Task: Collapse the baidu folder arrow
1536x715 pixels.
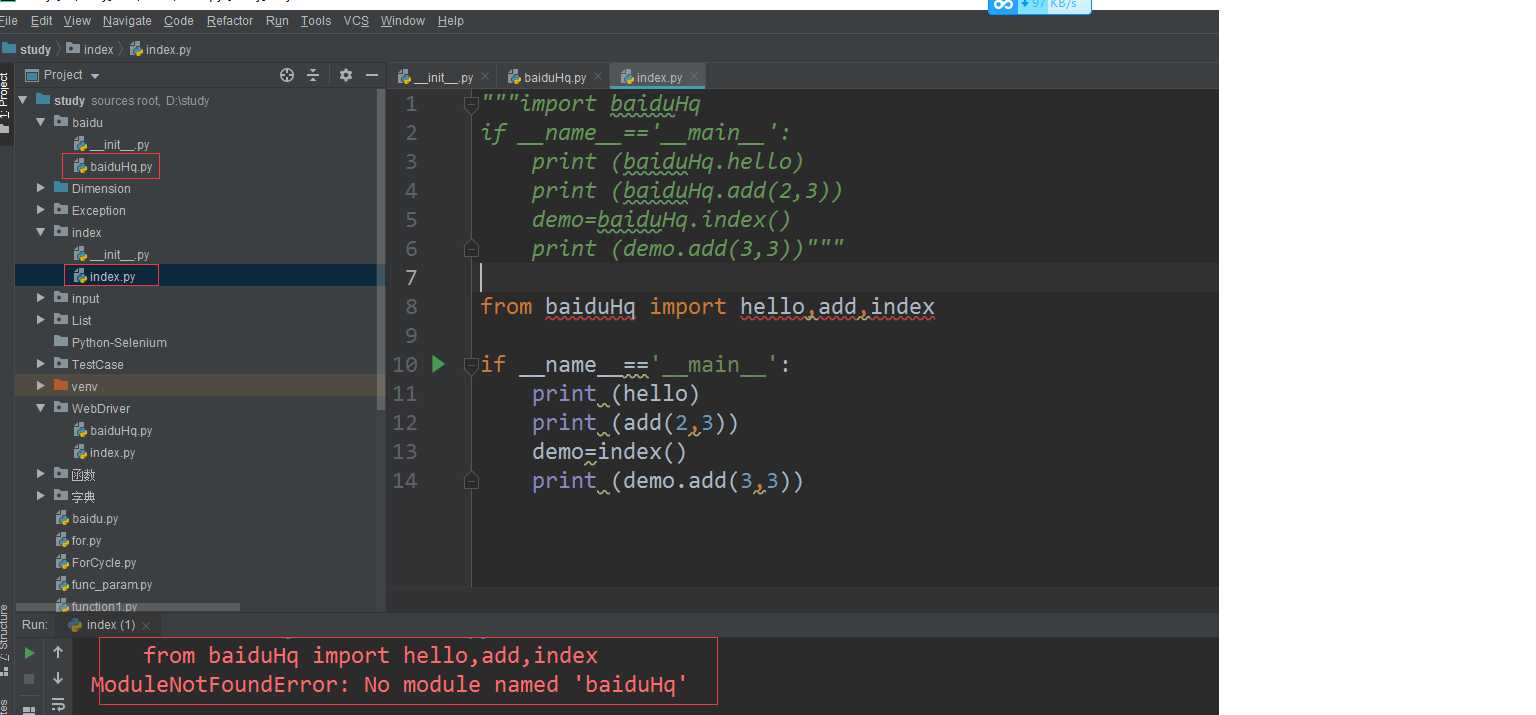Action: [x=41, y=122]
